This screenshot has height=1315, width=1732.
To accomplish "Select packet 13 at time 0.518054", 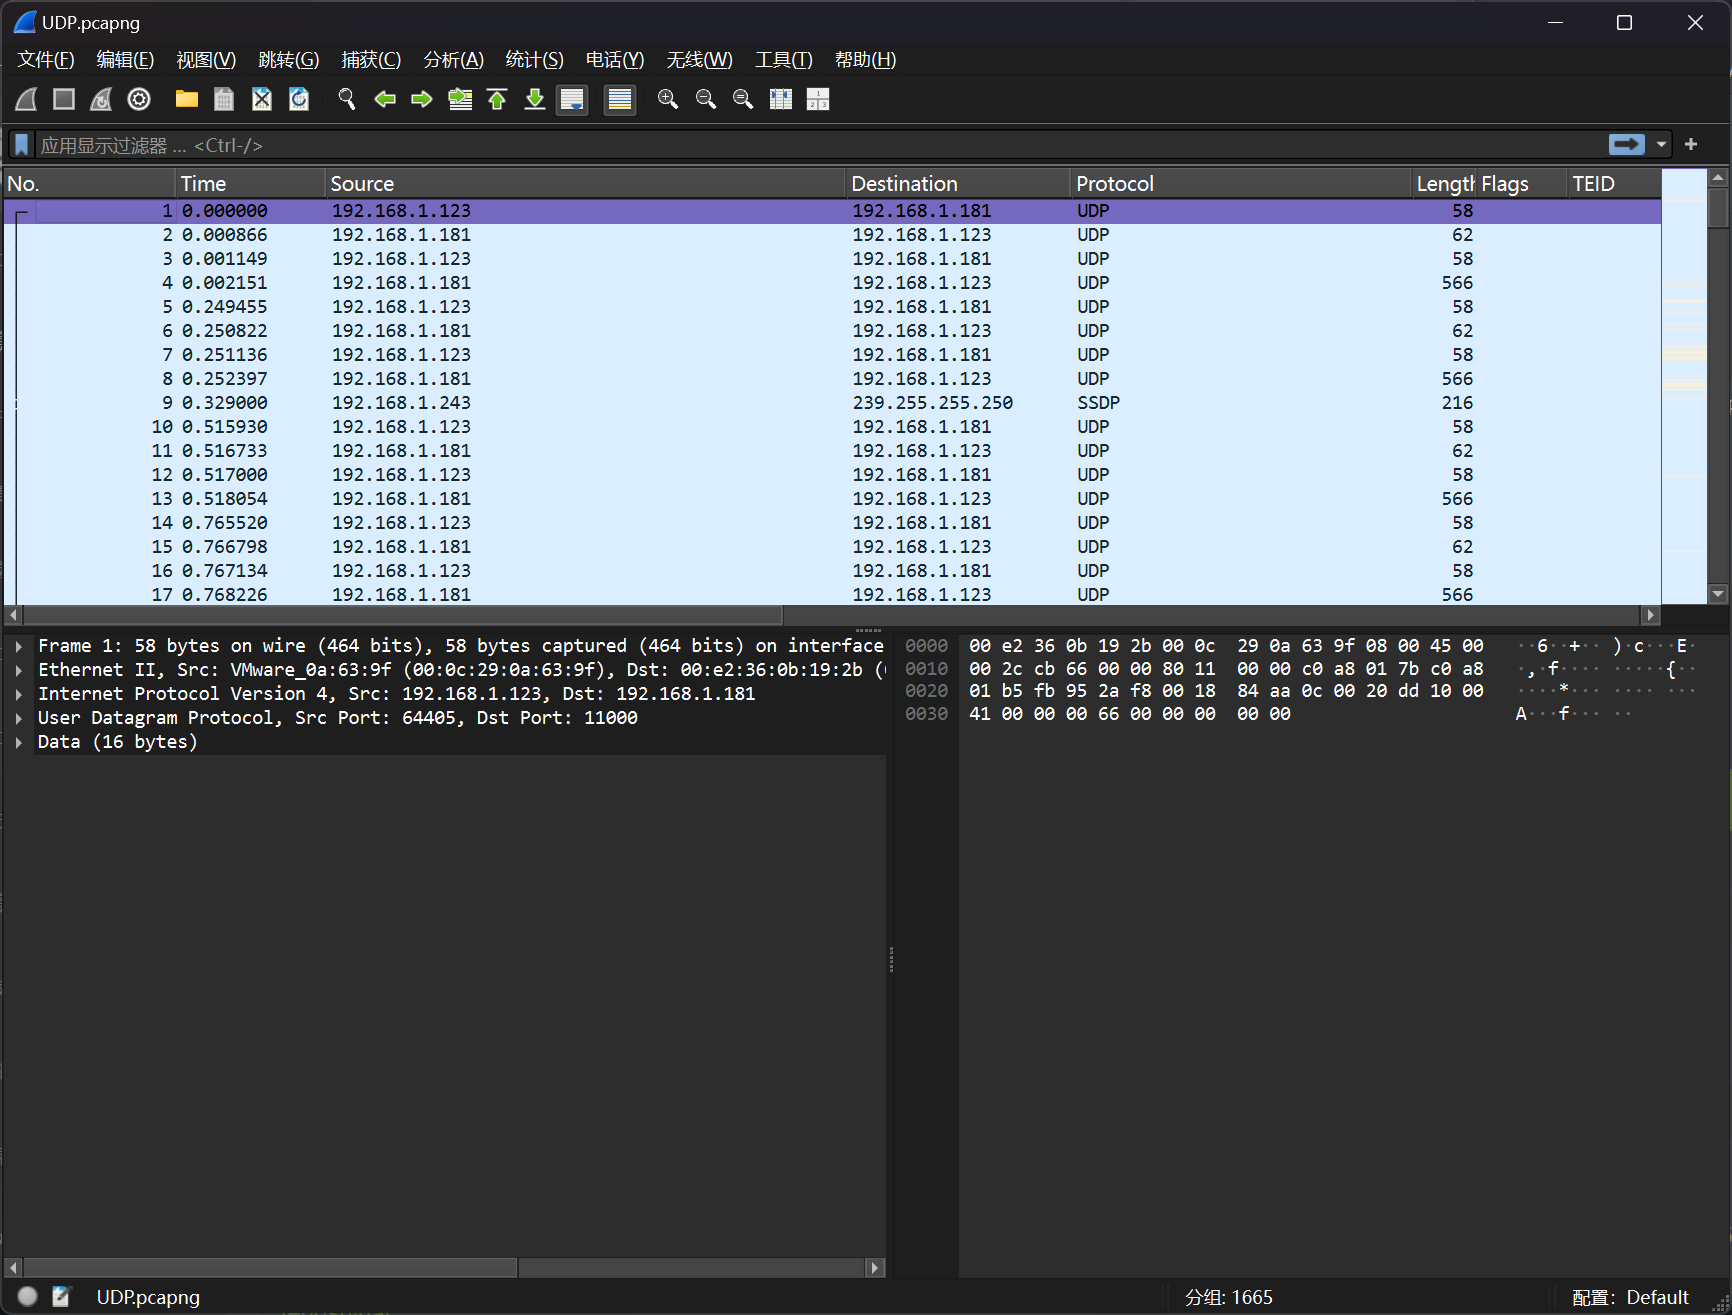I will 832,499.
